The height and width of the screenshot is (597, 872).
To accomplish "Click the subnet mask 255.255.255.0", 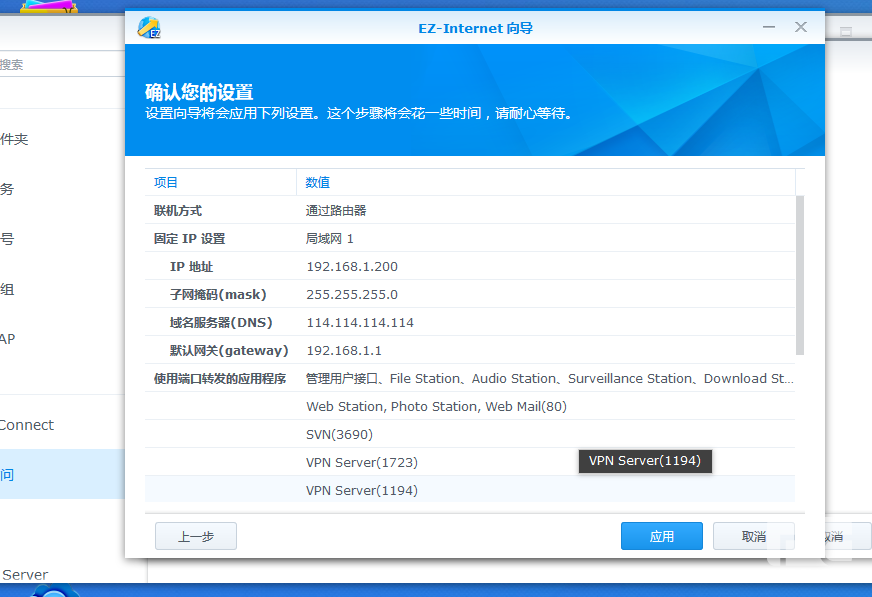I will [352, 295].
